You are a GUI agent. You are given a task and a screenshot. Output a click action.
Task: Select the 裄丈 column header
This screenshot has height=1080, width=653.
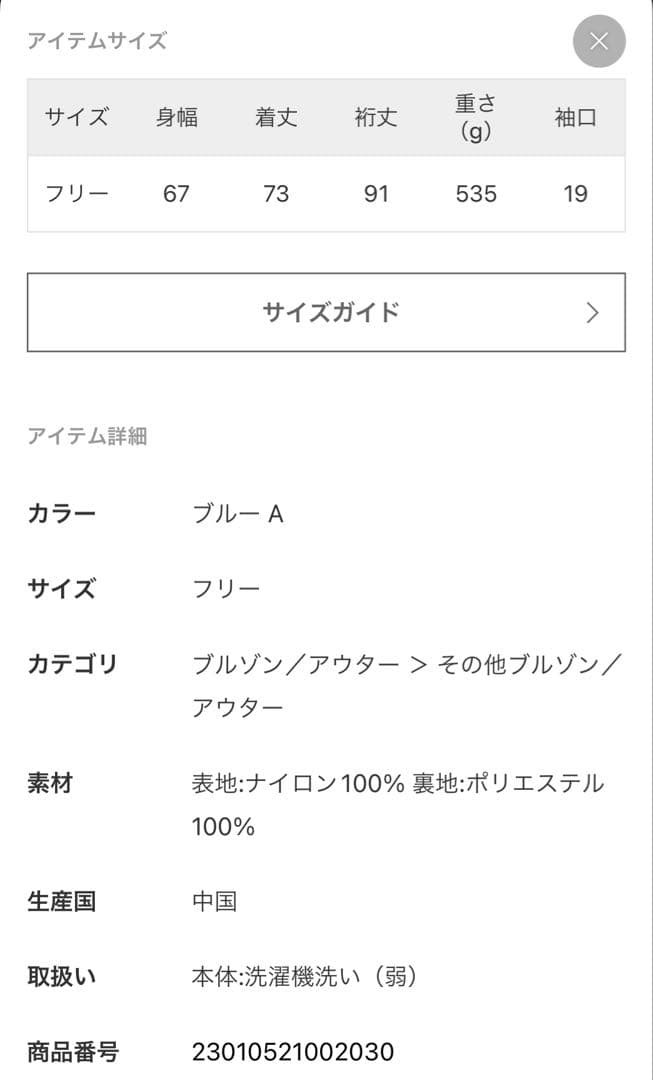click(x=376, y=117)
